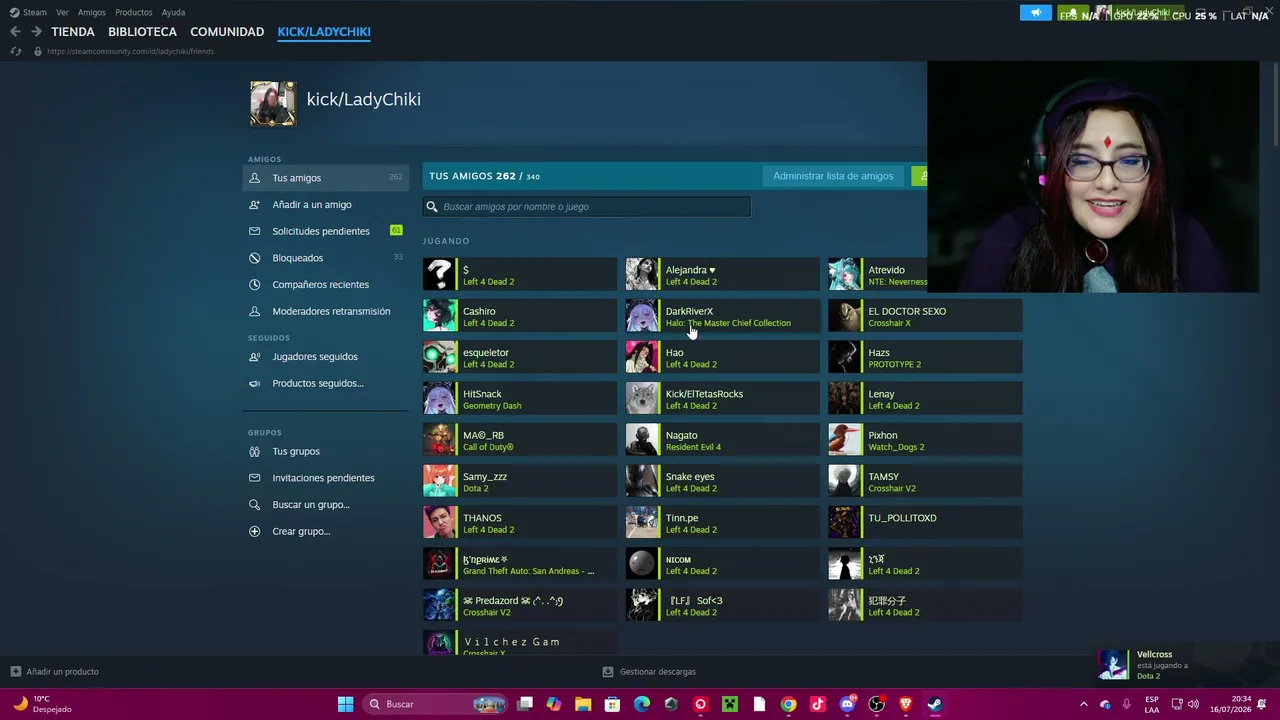Open friend TAMSY's card
Viewport: 1280px width, 720px height.
tap(925, 481)
